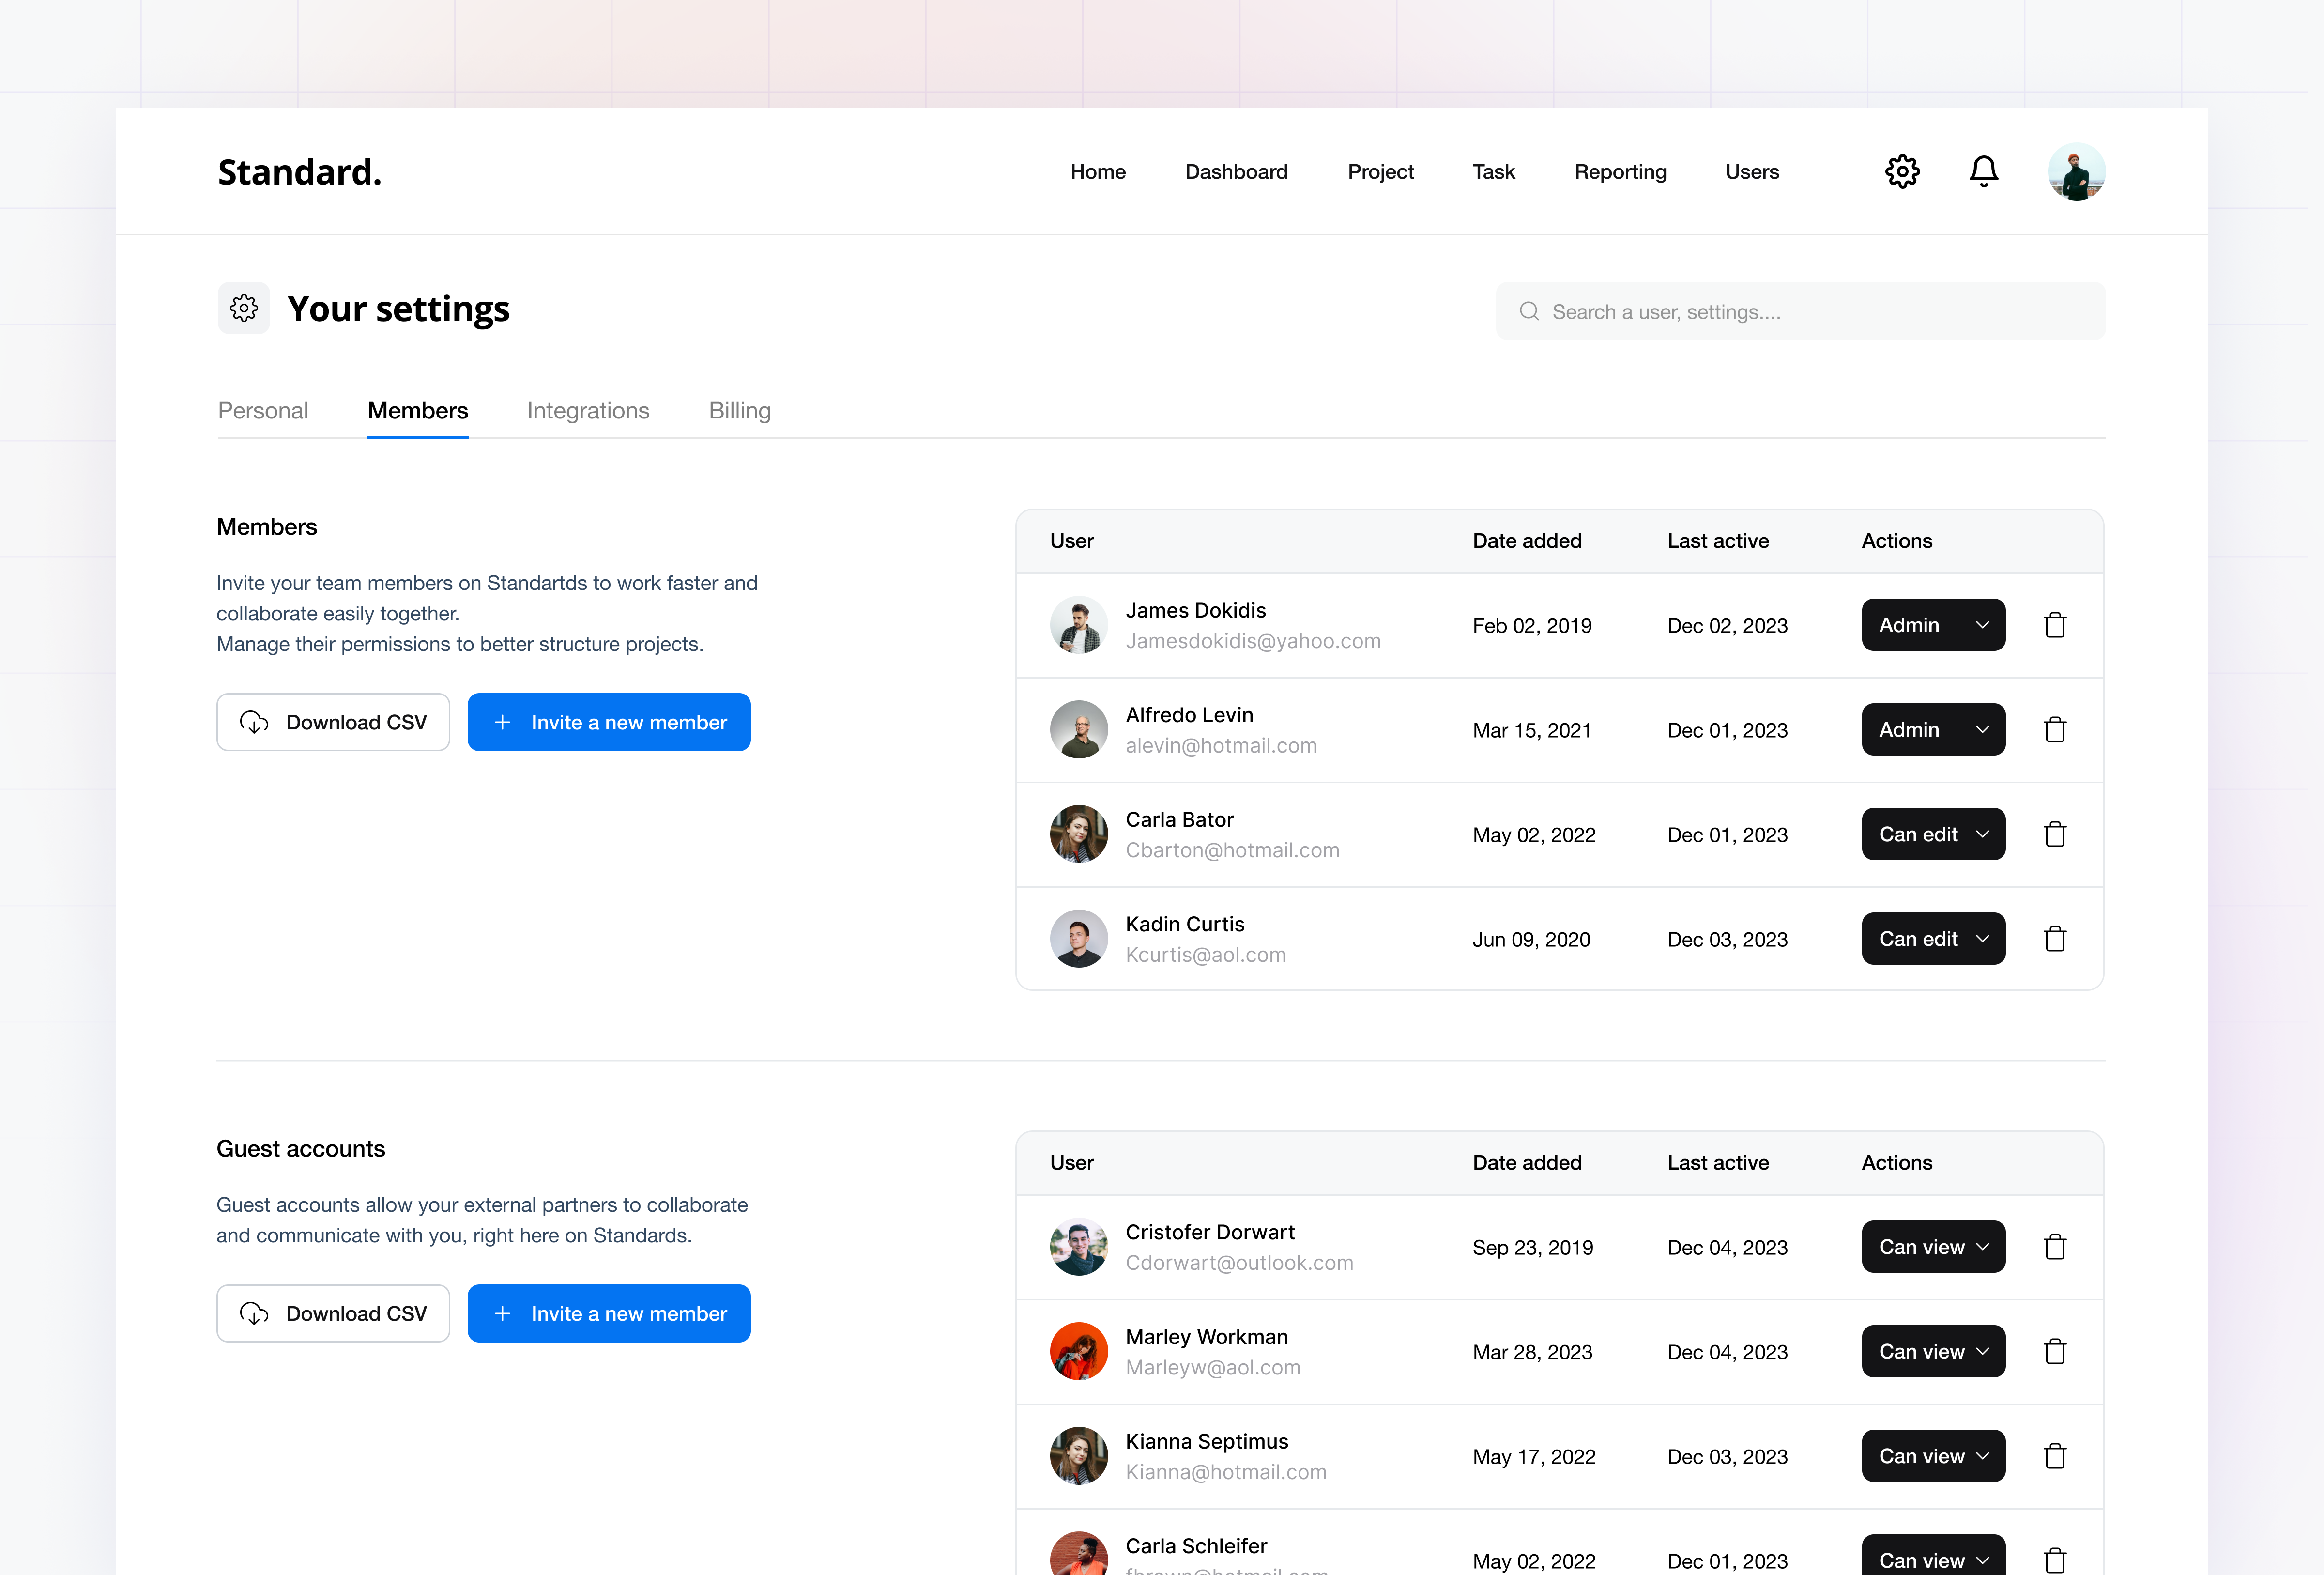
Task: Switch to the Billing tab
Action: click(x=739, y=410)
